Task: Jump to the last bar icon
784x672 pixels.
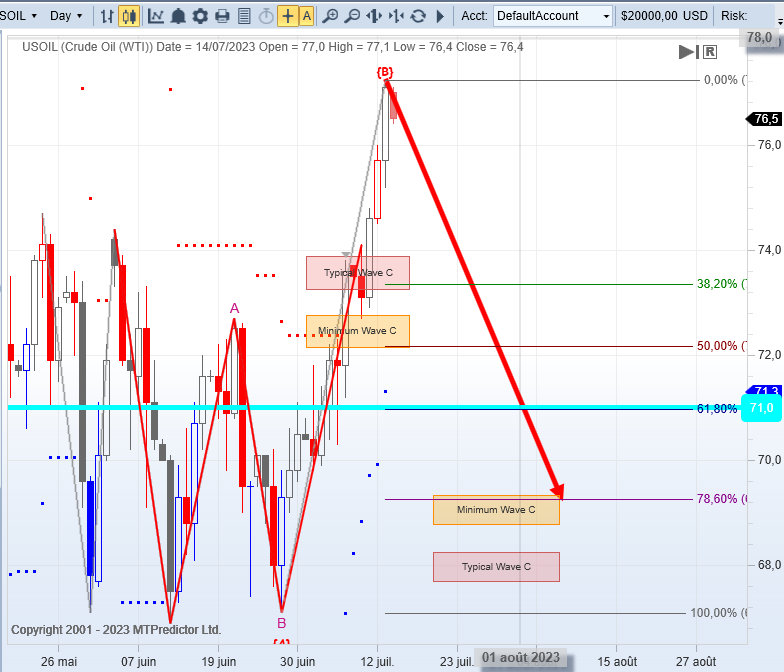Action: click(688, 52)
